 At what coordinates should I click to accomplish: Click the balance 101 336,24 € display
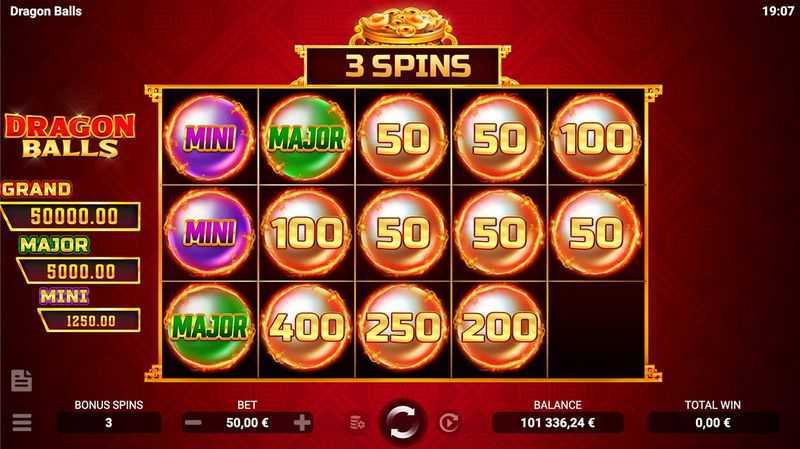point(558,422)
